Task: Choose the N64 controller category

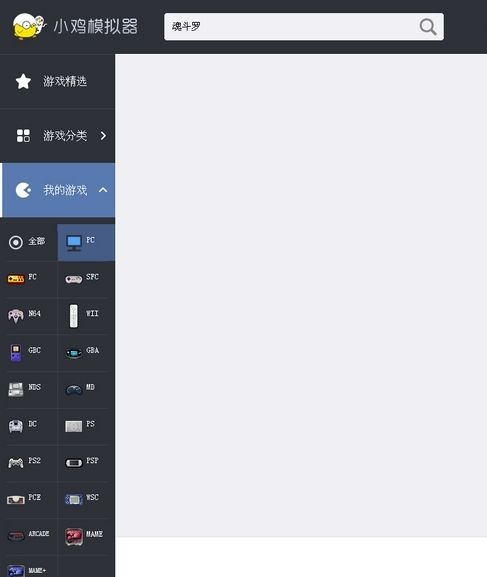Action: pos(29,316)
